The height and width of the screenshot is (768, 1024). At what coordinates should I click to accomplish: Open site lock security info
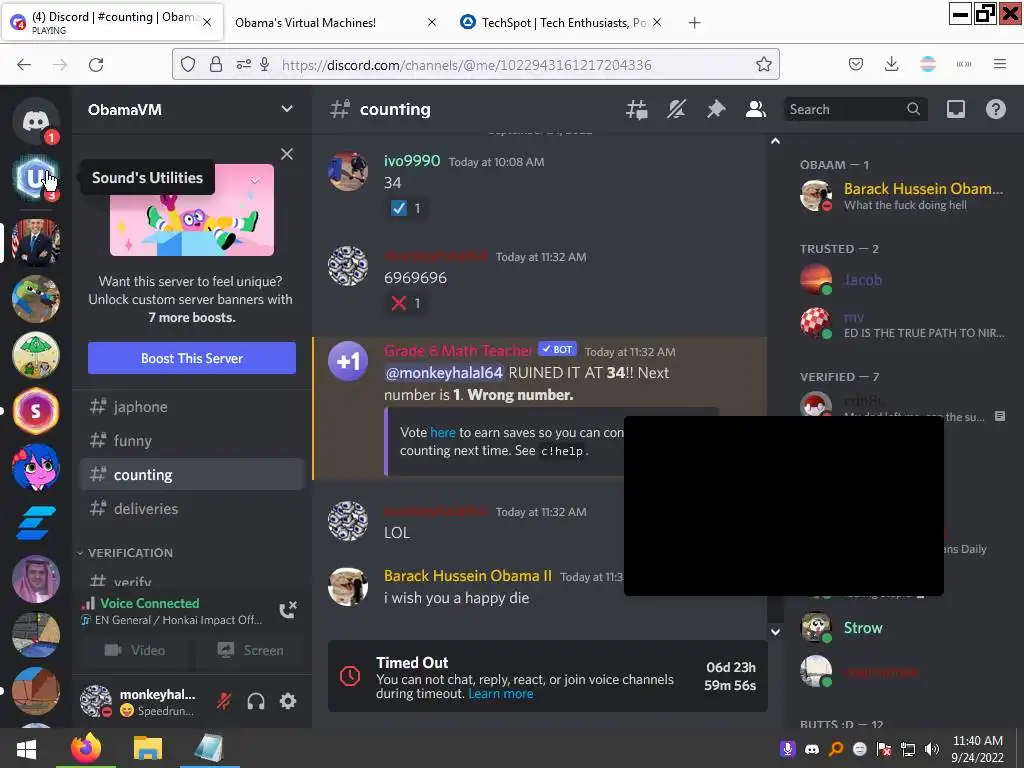[216, 65]
